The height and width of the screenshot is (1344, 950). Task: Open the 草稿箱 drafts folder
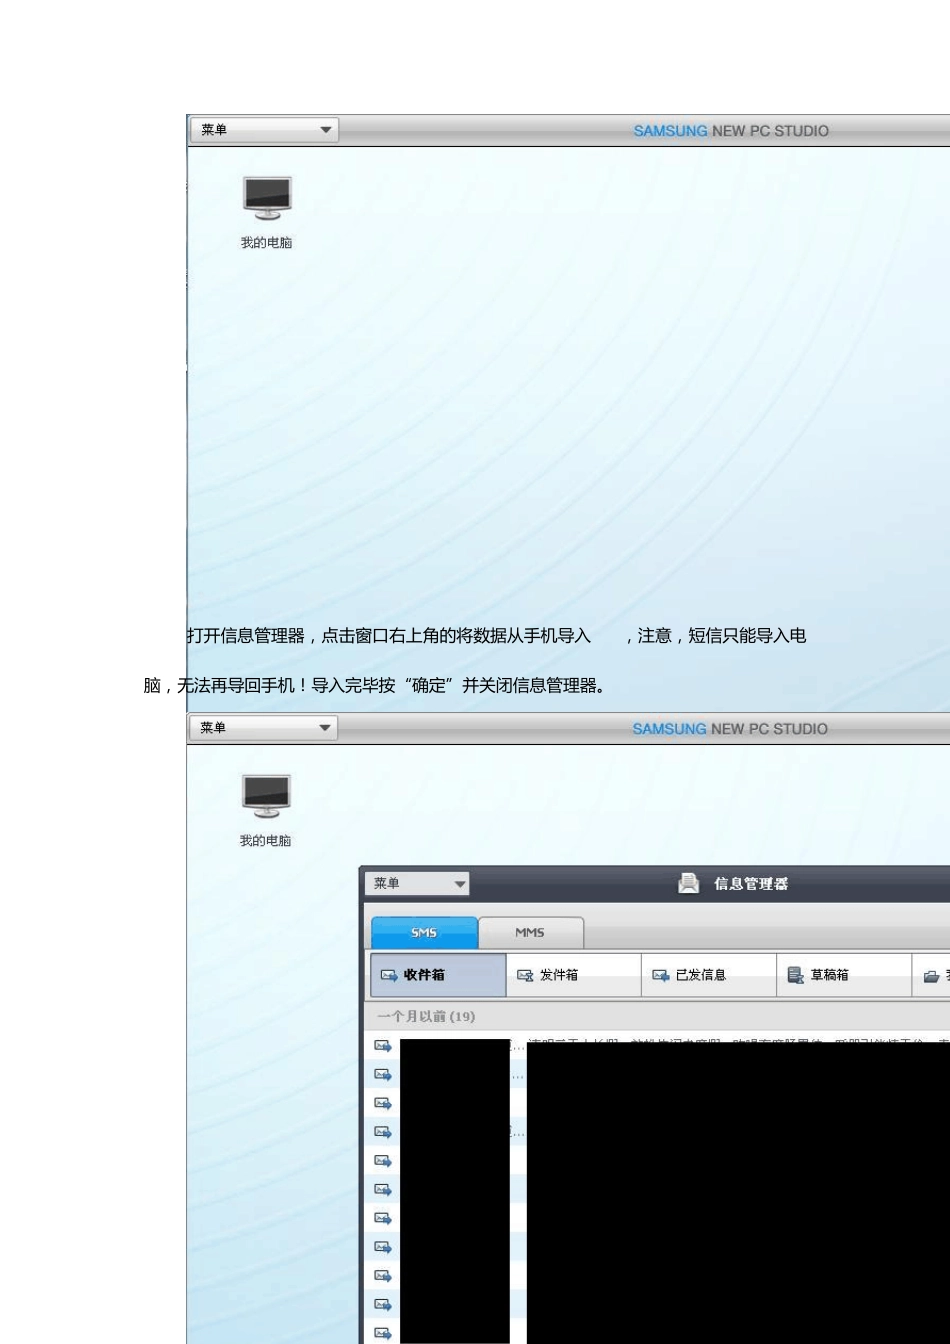pyautogui.click(x=843, y=975)
